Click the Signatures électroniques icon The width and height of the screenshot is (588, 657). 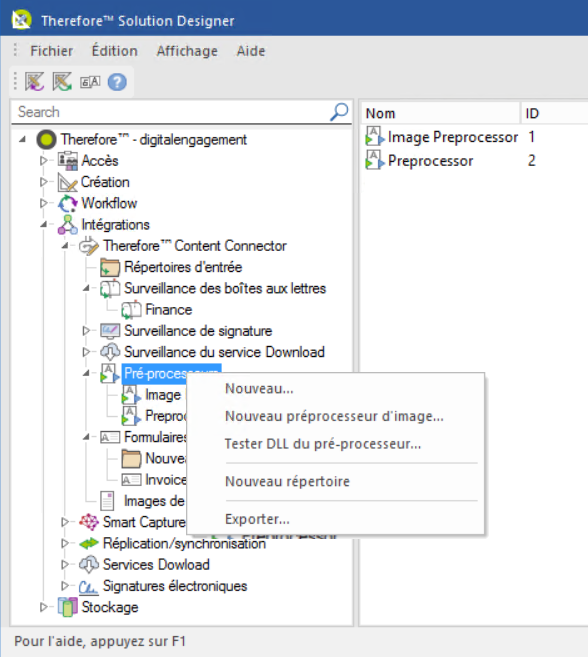coord(89,587)
